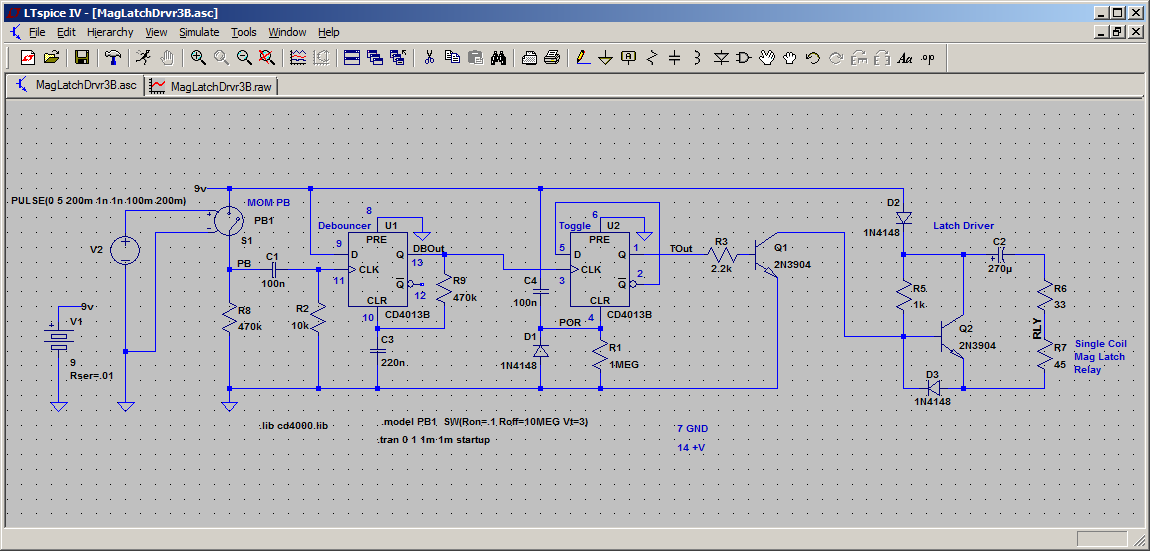Viewport: 1150px width, 551px height.
Task: Place an Inductor tool icon
Action: click(697, 57)
